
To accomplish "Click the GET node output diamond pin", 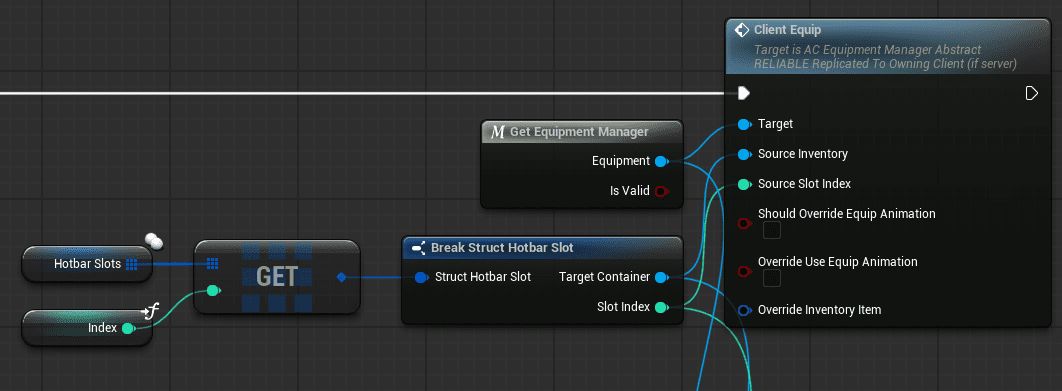I will point(341,277).
